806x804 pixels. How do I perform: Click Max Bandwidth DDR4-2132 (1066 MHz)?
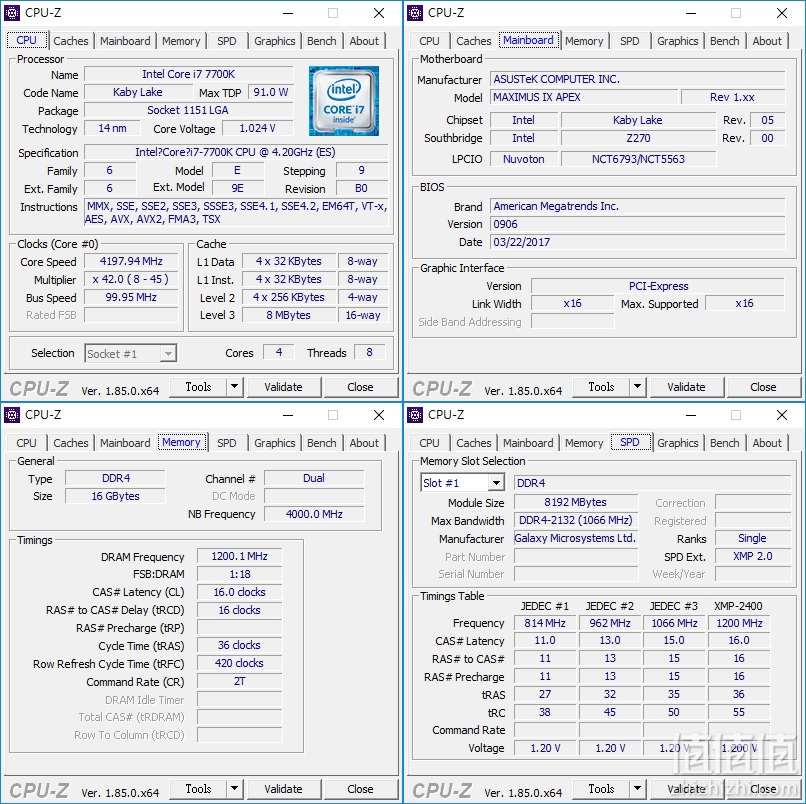pyautogui.click(x=576, y=520)
